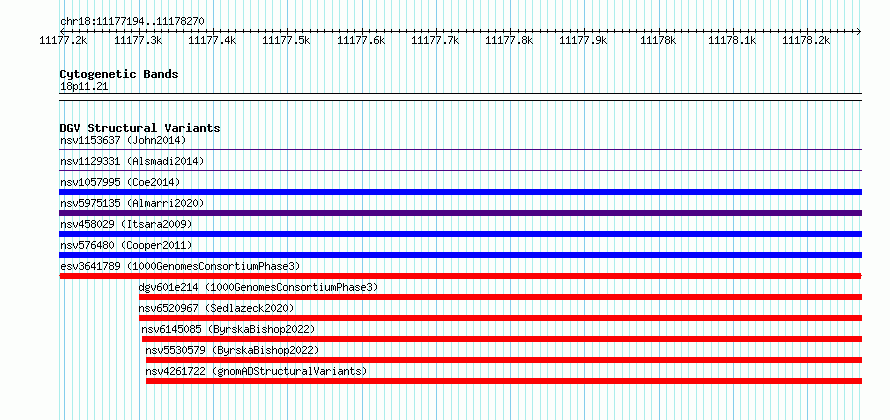Click the 11177.3k ruler tick label

[x=138, y=40]
